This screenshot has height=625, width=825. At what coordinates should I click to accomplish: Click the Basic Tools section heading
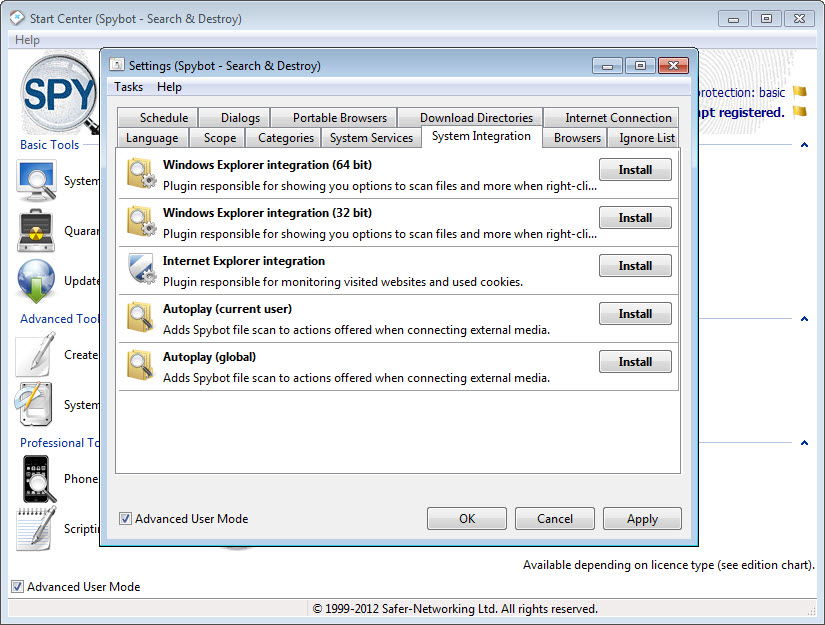tap(49, 145)
